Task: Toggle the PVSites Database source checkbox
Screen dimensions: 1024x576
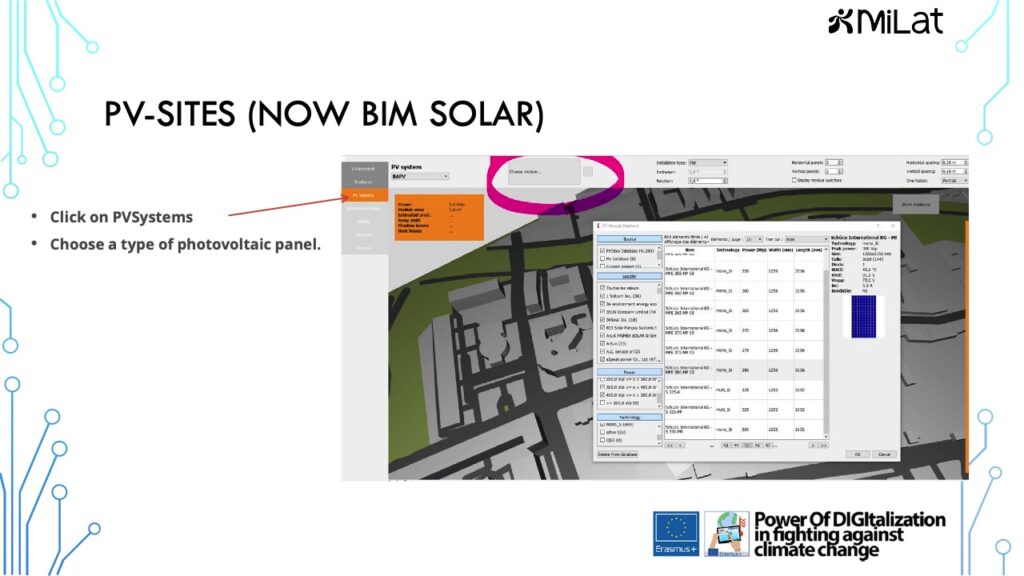Action: [600, 250]
